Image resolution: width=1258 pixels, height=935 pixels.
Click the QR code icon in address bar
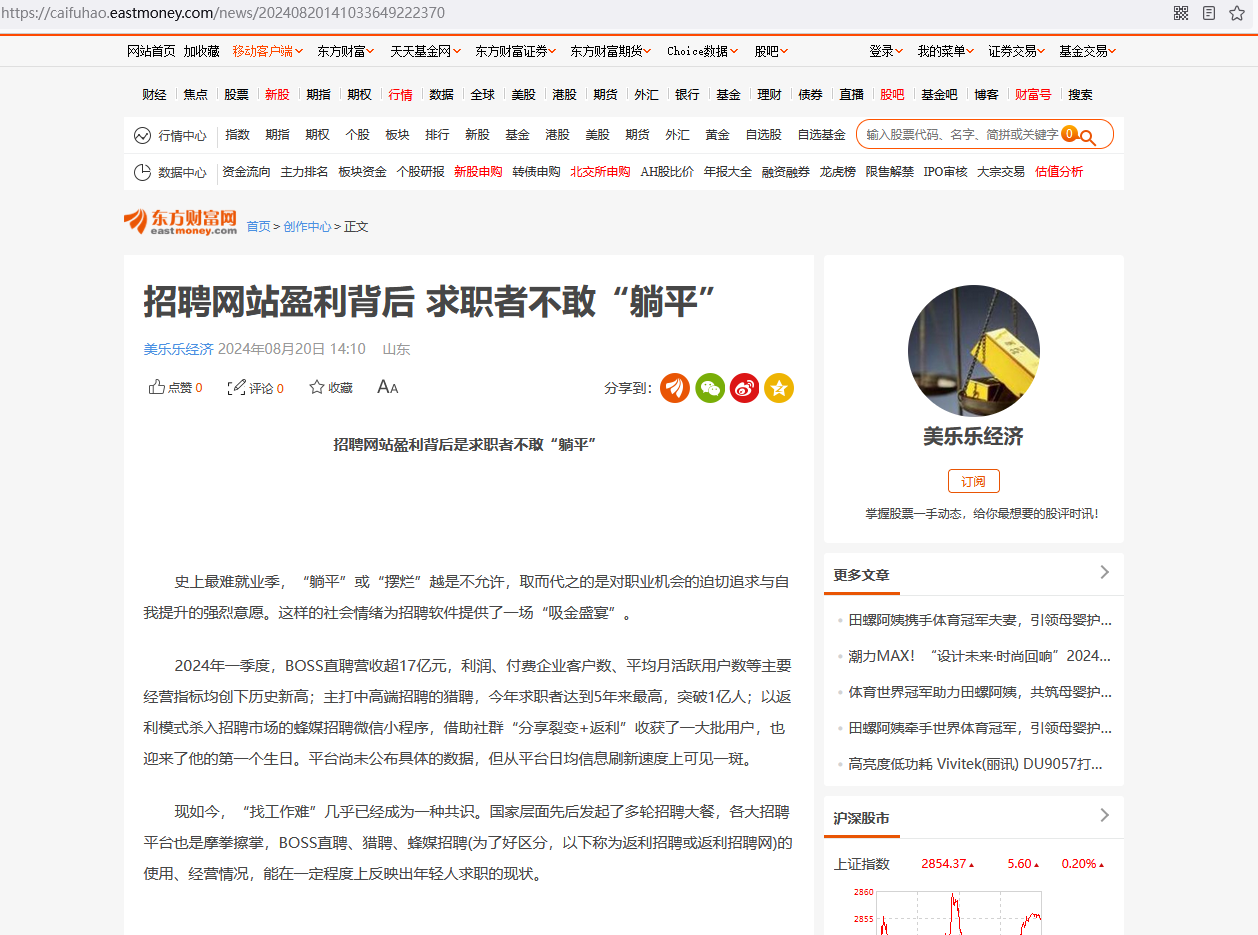coord(1181,13)
